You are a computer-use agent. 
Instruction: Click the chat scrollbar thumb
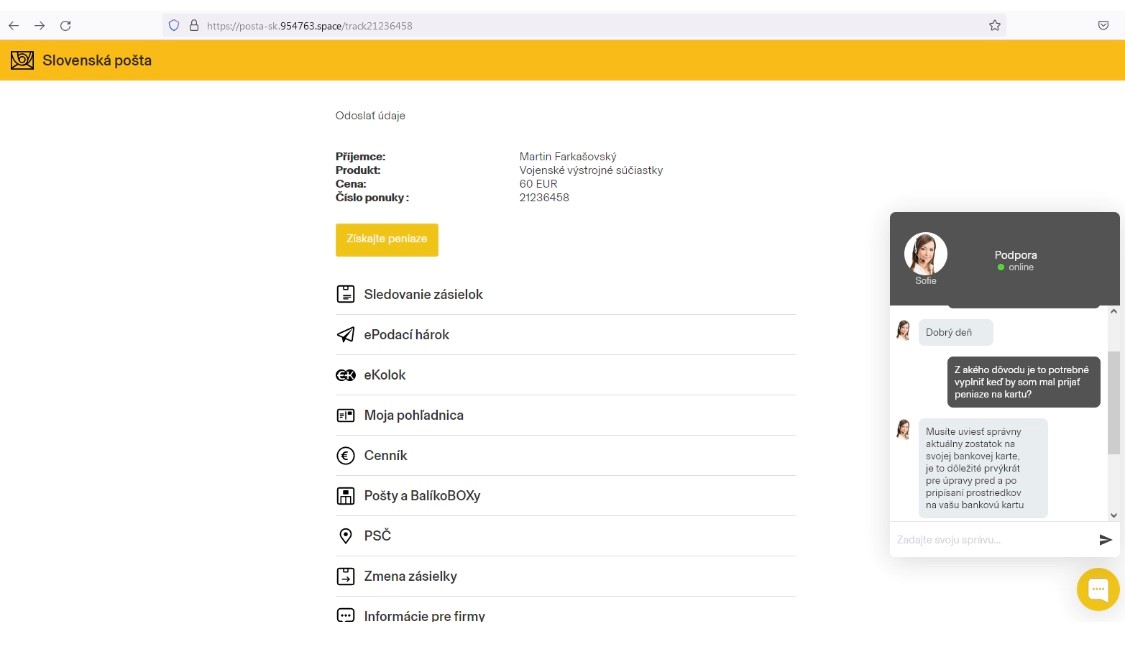tap(1114, 403)
